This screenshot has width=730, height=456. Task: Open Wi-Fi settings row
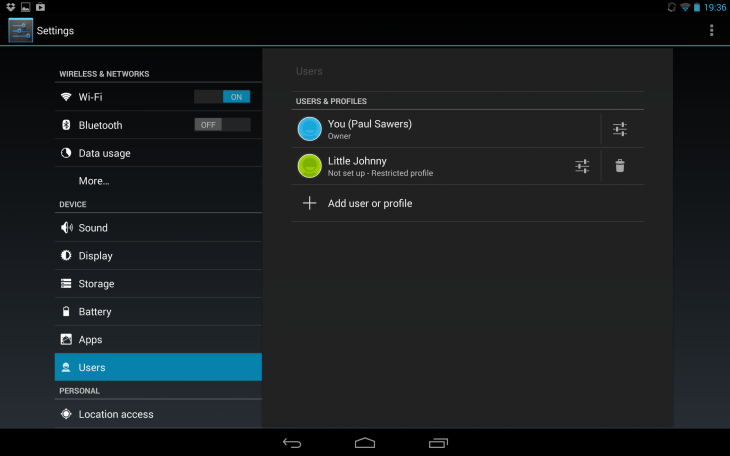(x=158, y=97)
